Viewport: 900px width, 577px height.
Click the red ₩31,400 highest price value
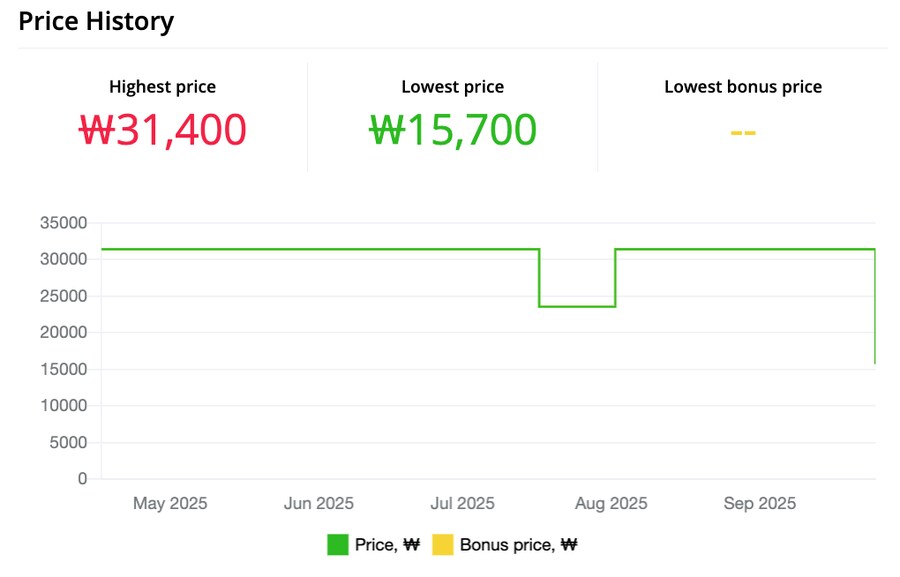click(x=162, y=130)
